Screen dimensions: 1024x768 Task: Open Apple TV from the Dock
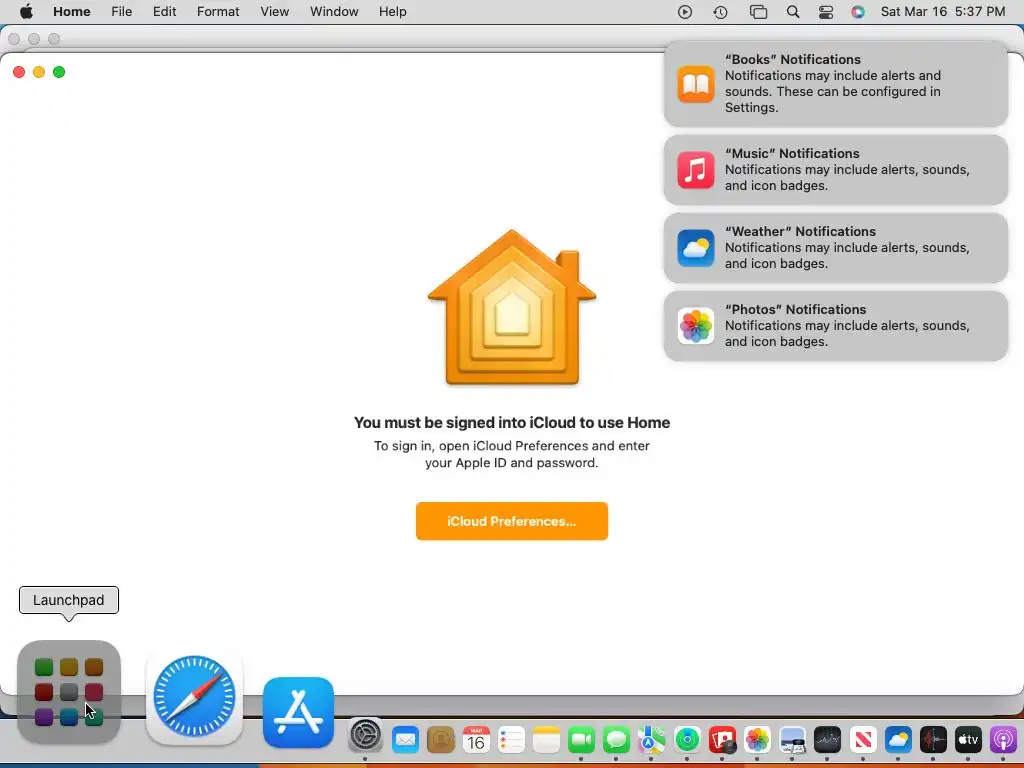(968, 740)
